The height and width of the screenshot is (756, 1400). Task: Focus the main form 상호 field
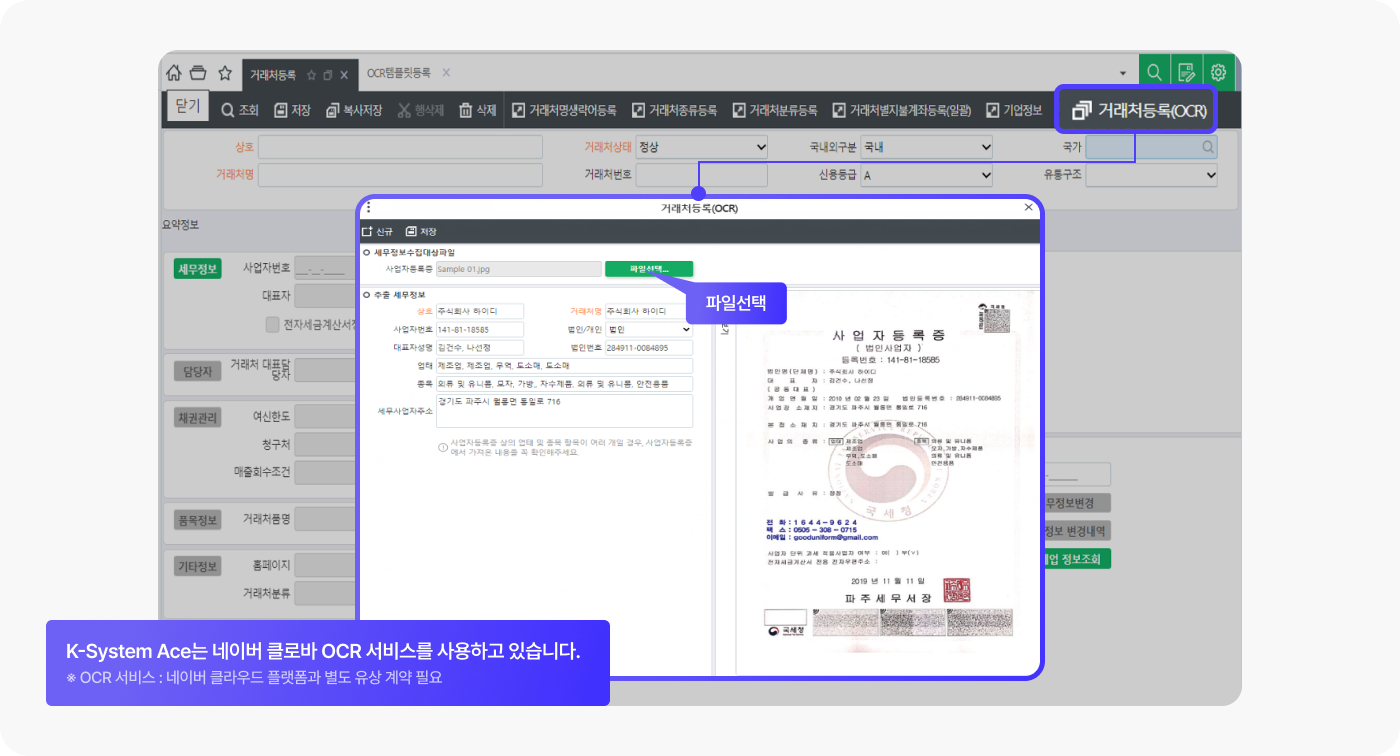(400, 147)
